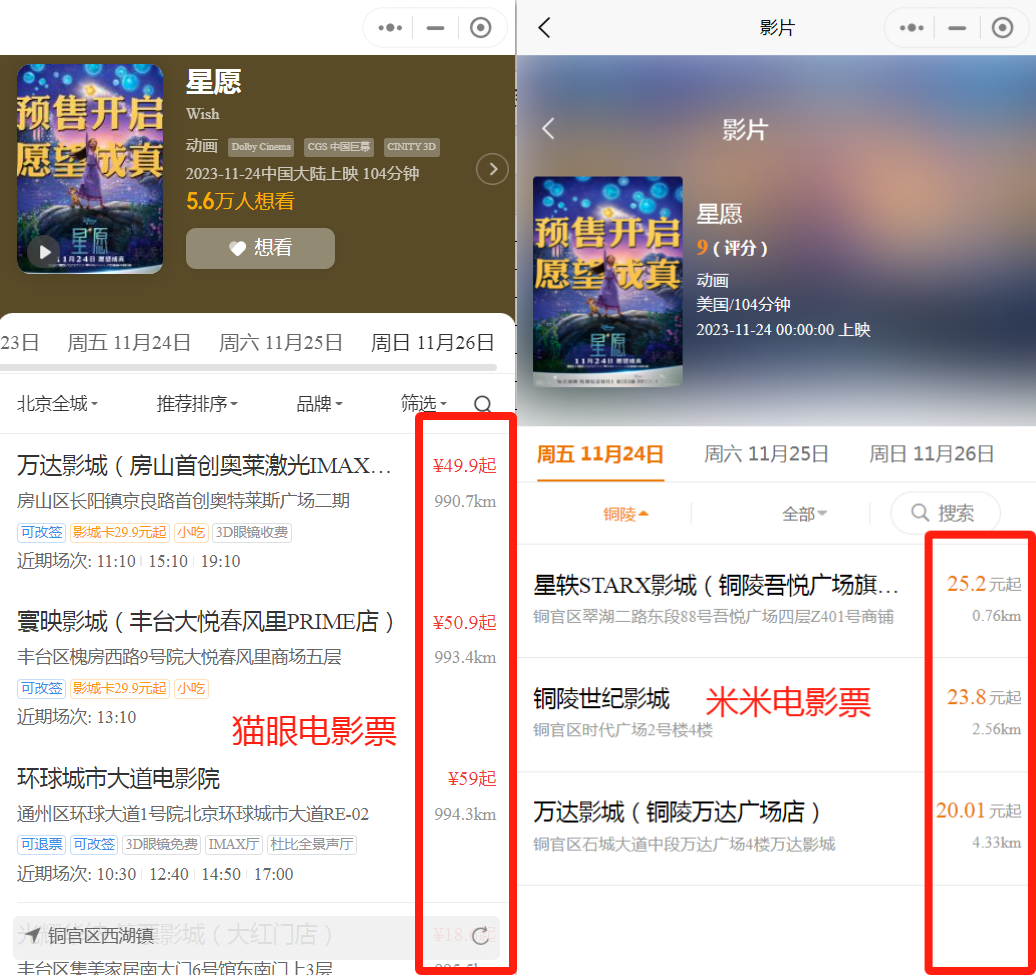This screenshot has width=1036, height=975.
Task: Click the 9 (评分) rating text
Action: pyautogui.click(x=732, y=248)
